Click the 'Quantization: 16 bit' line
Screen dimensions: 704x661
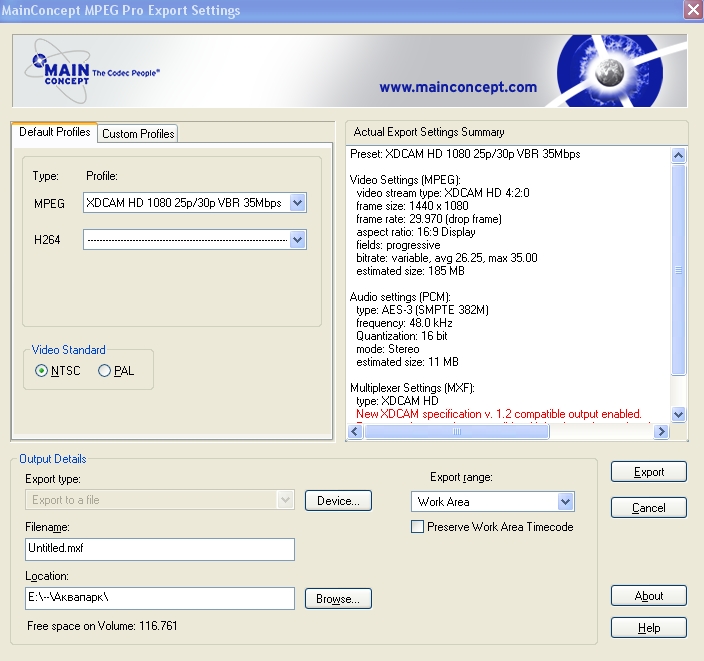point(402,336)
